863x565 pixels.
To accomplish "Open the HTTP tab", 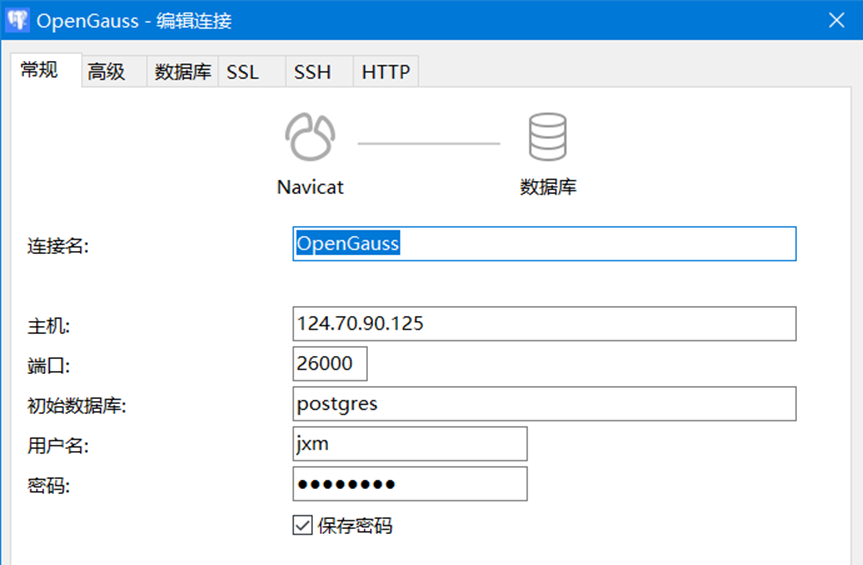I will coord(386,72).
